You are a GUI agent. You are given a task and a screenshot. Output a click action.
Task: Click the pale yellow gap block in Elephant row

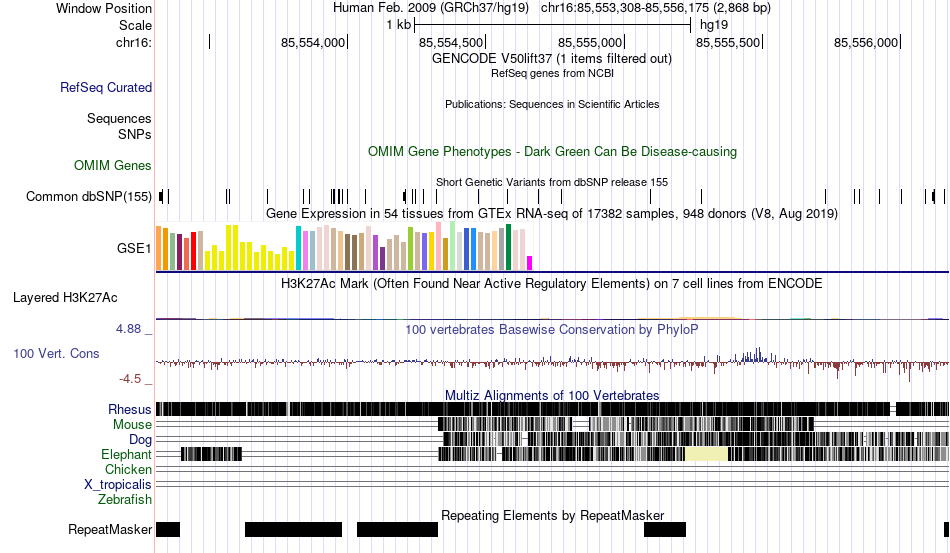click(706, 454)
